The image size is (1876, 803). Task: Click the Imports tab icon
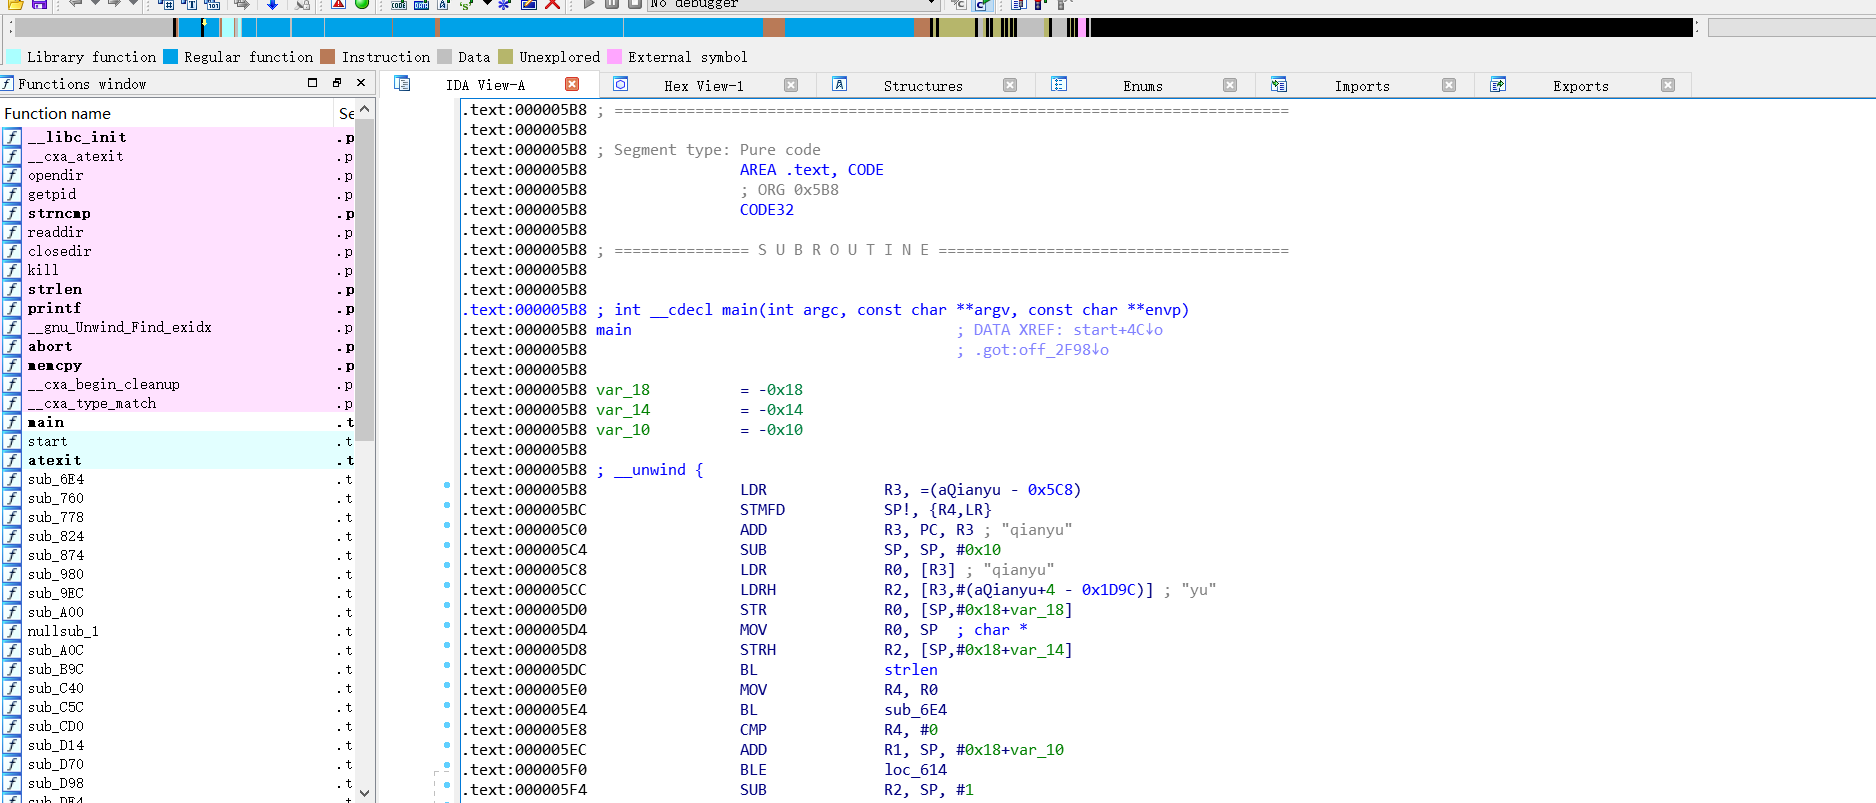[1278, 84]
